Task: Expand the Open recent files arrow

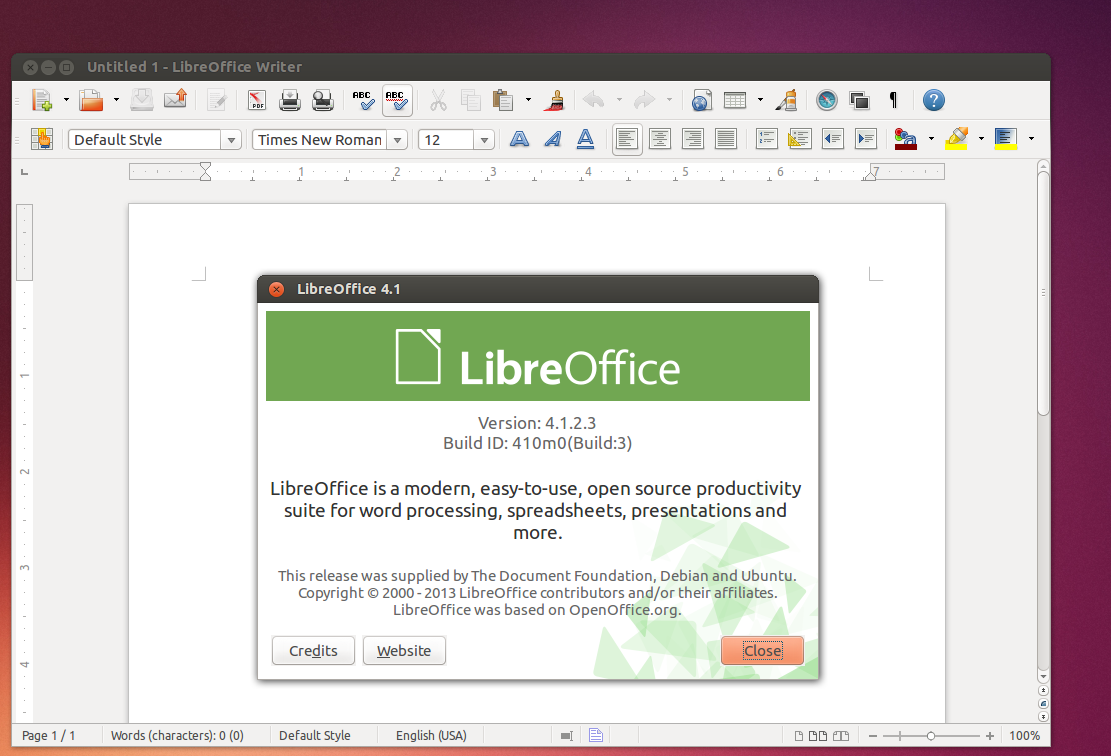Action: (116, 100)
